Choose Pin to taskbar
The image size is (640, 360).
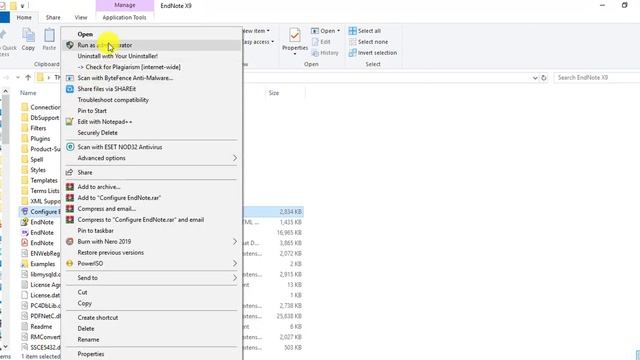tap(96, 231)
